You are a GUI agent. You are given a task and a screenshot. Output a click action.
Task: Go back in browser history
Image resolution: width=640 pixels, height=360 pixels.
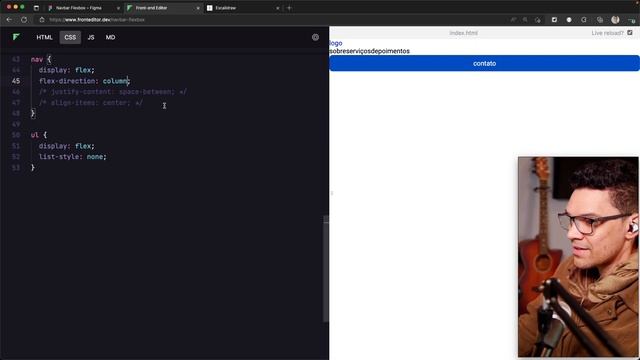coord(9,20)
